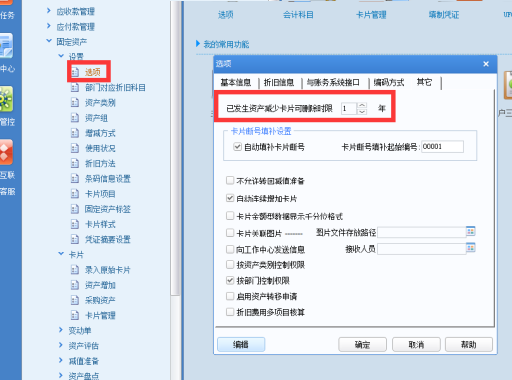Open 选项 shortcut in top bar
Viewport: 512px width, 380px height.
pos(226,15)
